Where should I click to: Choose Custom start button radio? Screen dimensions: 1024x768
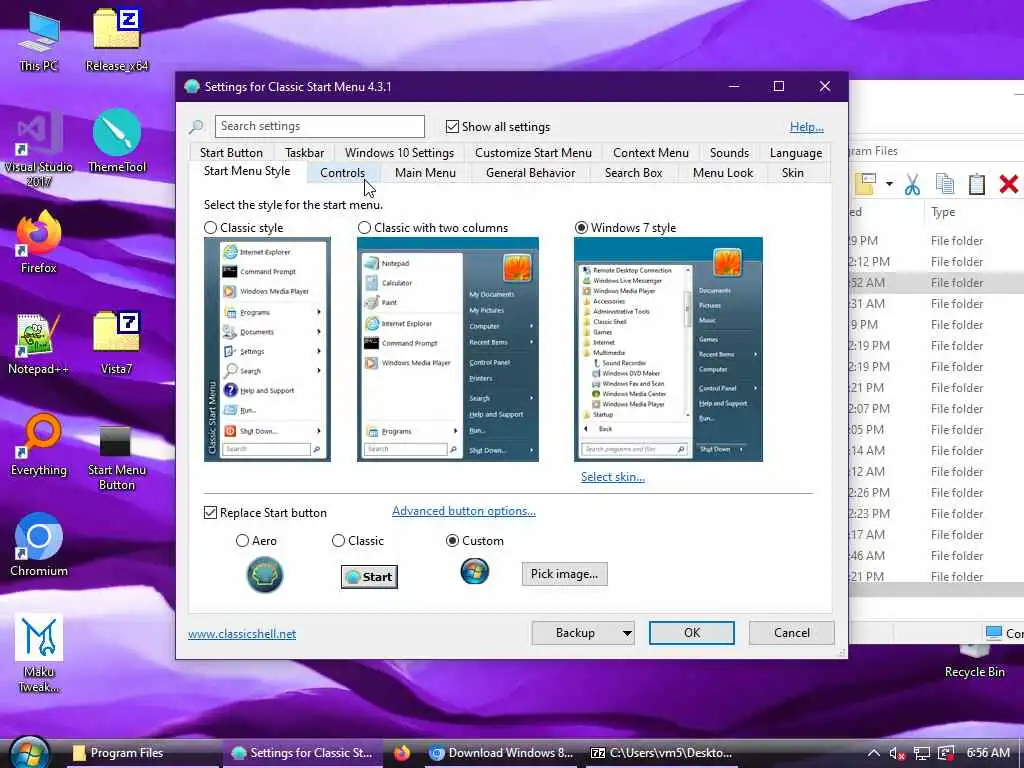coord(452,541)
